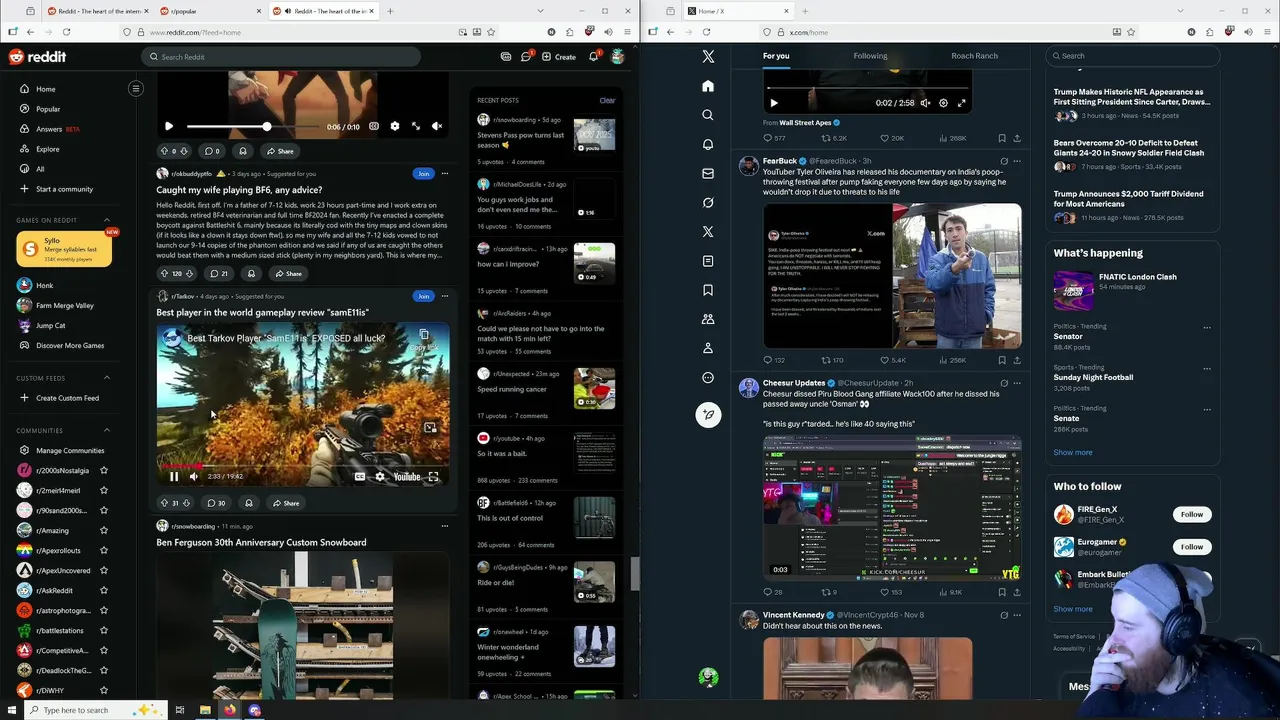Go to Popular in Reddit sidebar
The width and height of the screenshot is (1280, 720).
coord(48,109)
